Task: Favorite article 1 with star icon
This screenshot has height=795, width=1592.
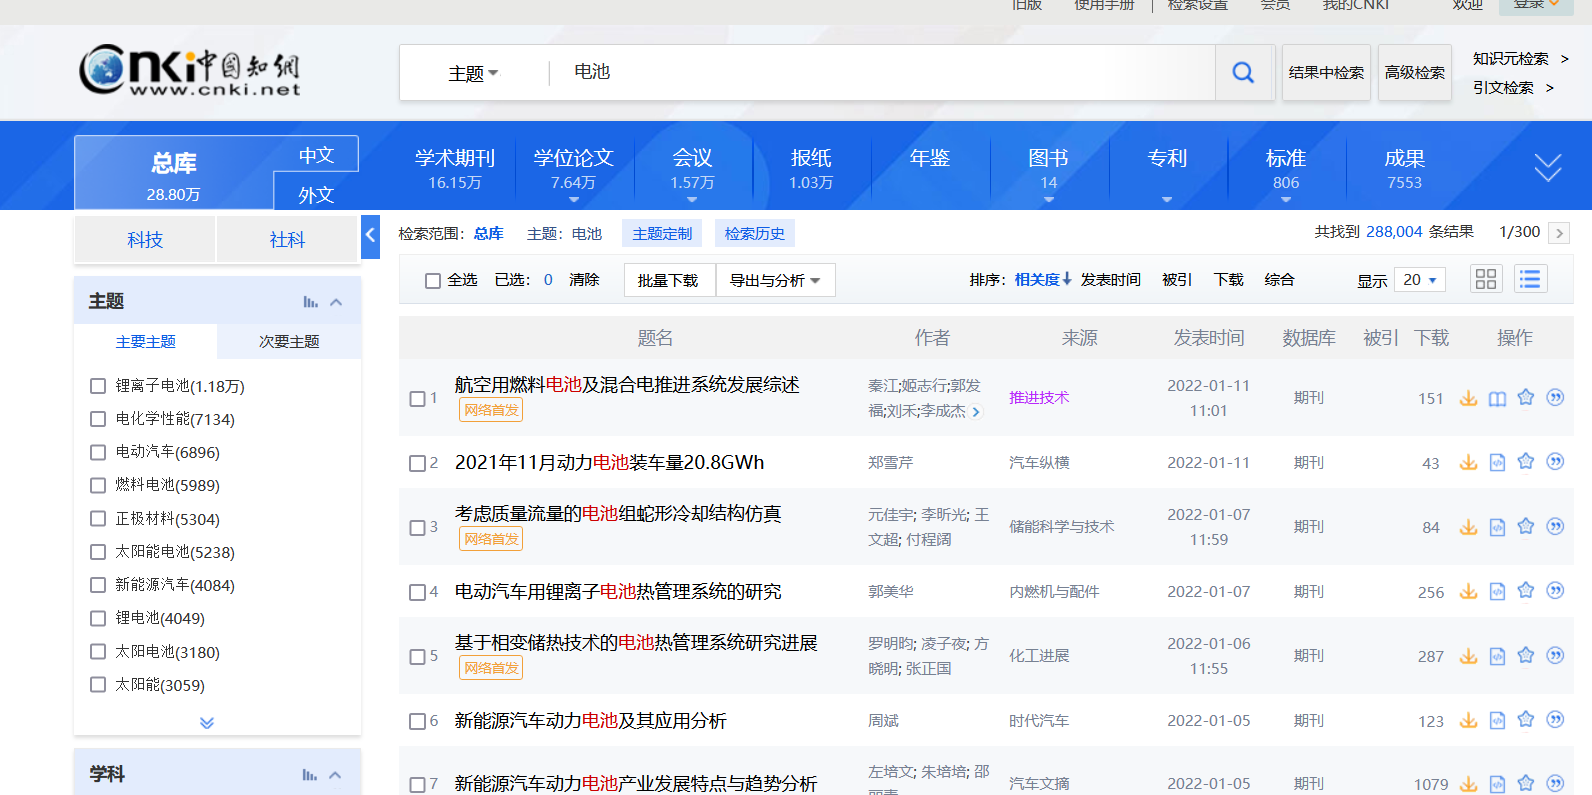Action: point(1526,397)
